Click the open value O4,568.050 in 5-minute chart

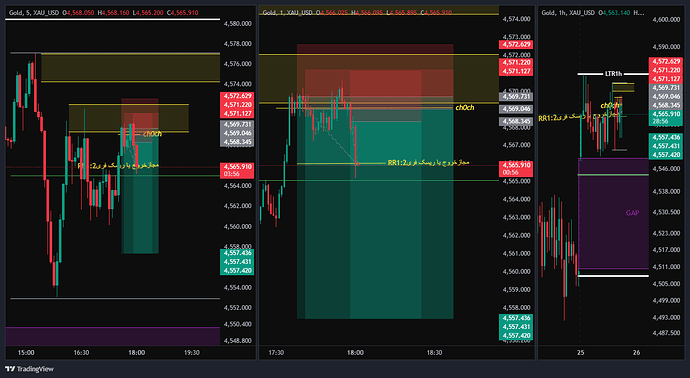78,13
